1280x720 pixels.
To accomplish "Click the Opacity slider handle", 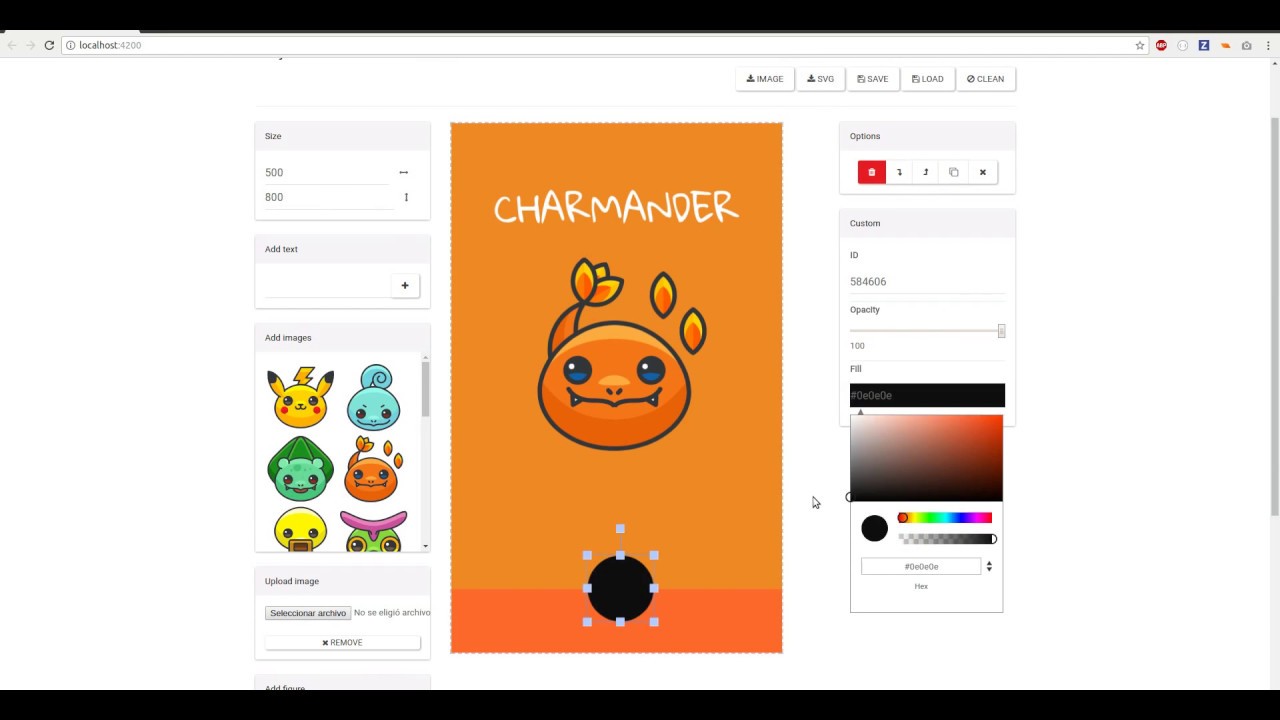I will tap(1001, 331).
